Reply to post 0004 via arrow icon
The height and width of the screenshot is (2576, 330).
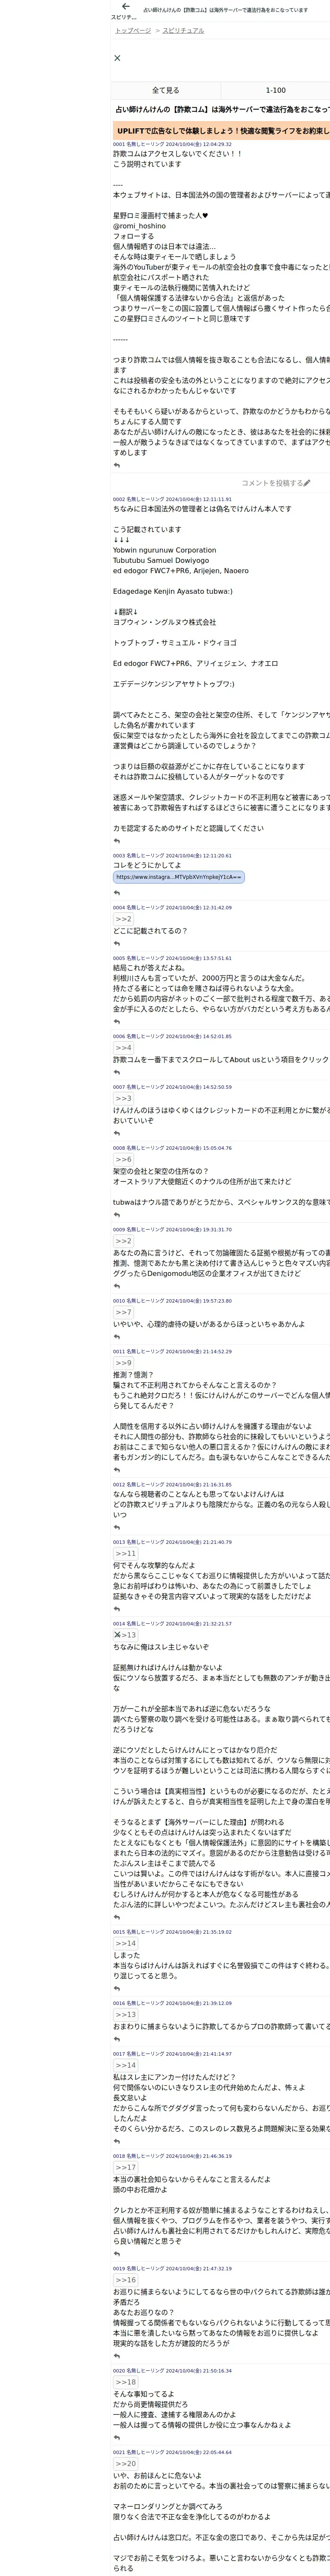pyautogui.click(x=117, y=944)
